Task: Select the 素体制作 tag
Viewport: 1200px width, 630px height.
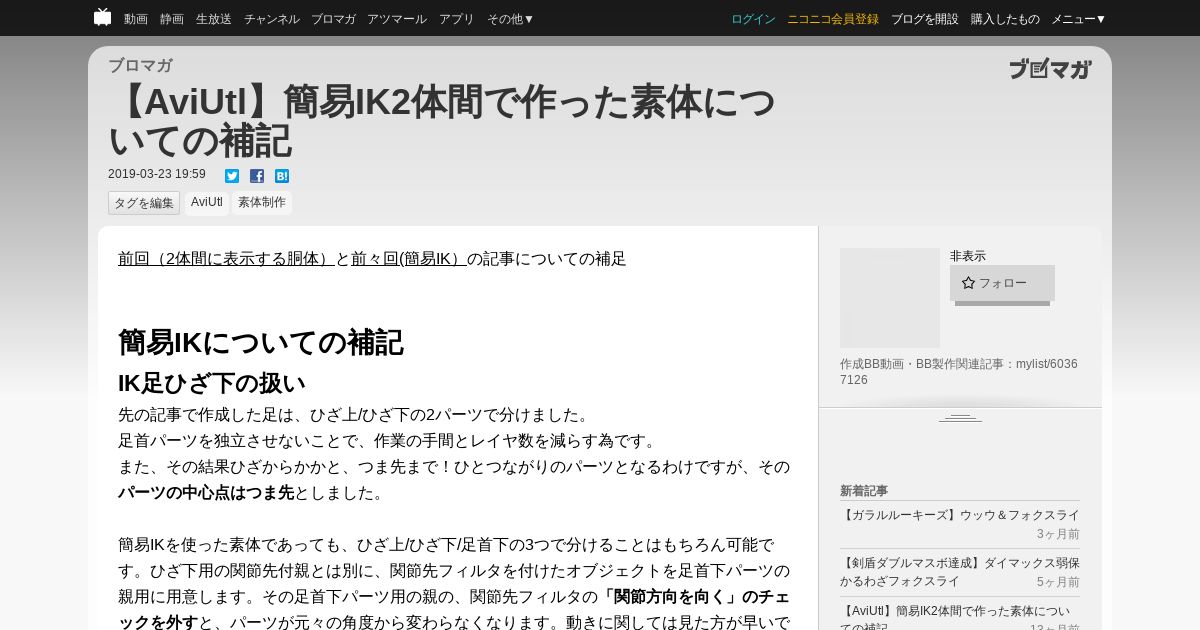Action: pos(262,203)
